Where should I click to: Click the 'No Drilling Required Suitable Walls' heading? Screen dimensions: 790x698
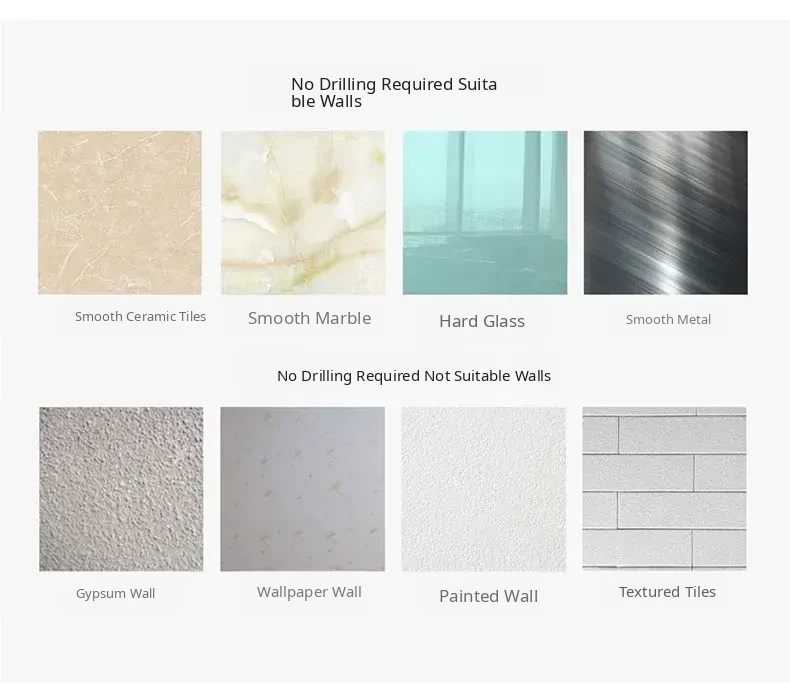tap(394, 93)
